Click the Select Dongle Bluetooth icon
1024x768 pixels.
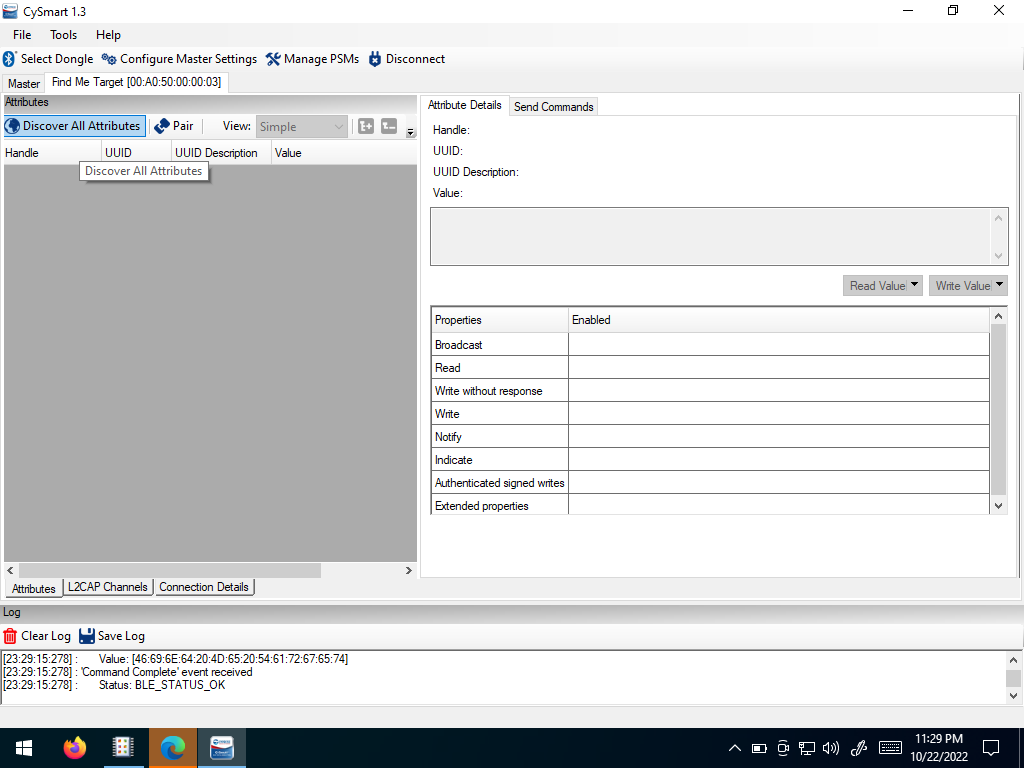tap(9, 59)
